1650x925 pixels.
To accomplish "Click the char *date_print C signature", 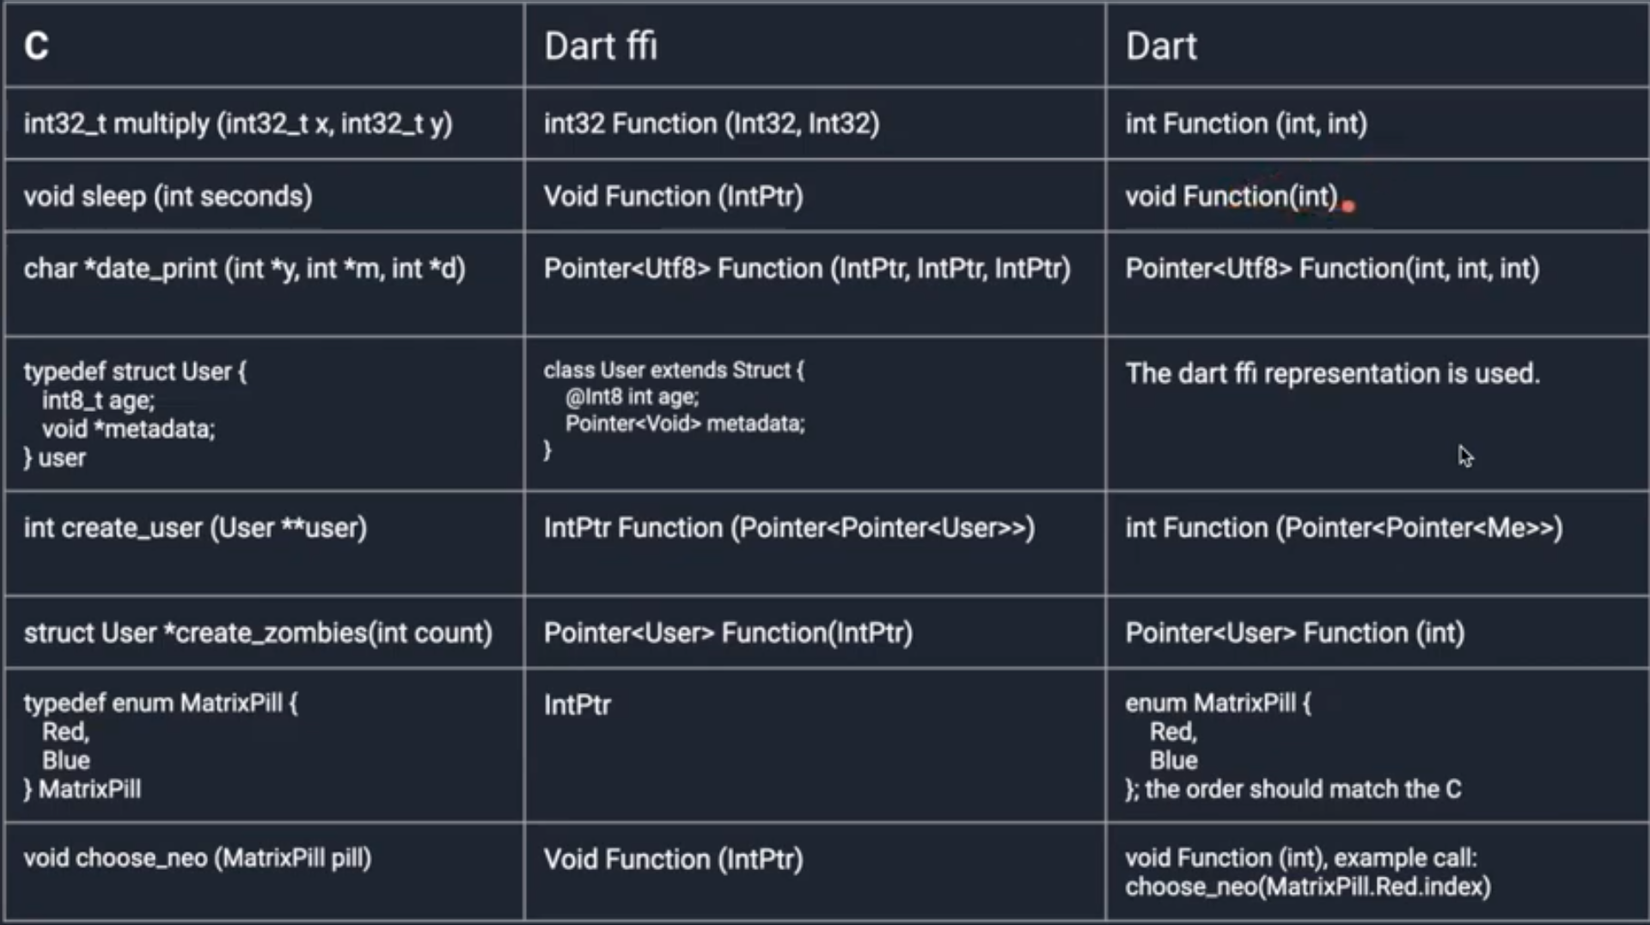I will (x=244, y=269).
